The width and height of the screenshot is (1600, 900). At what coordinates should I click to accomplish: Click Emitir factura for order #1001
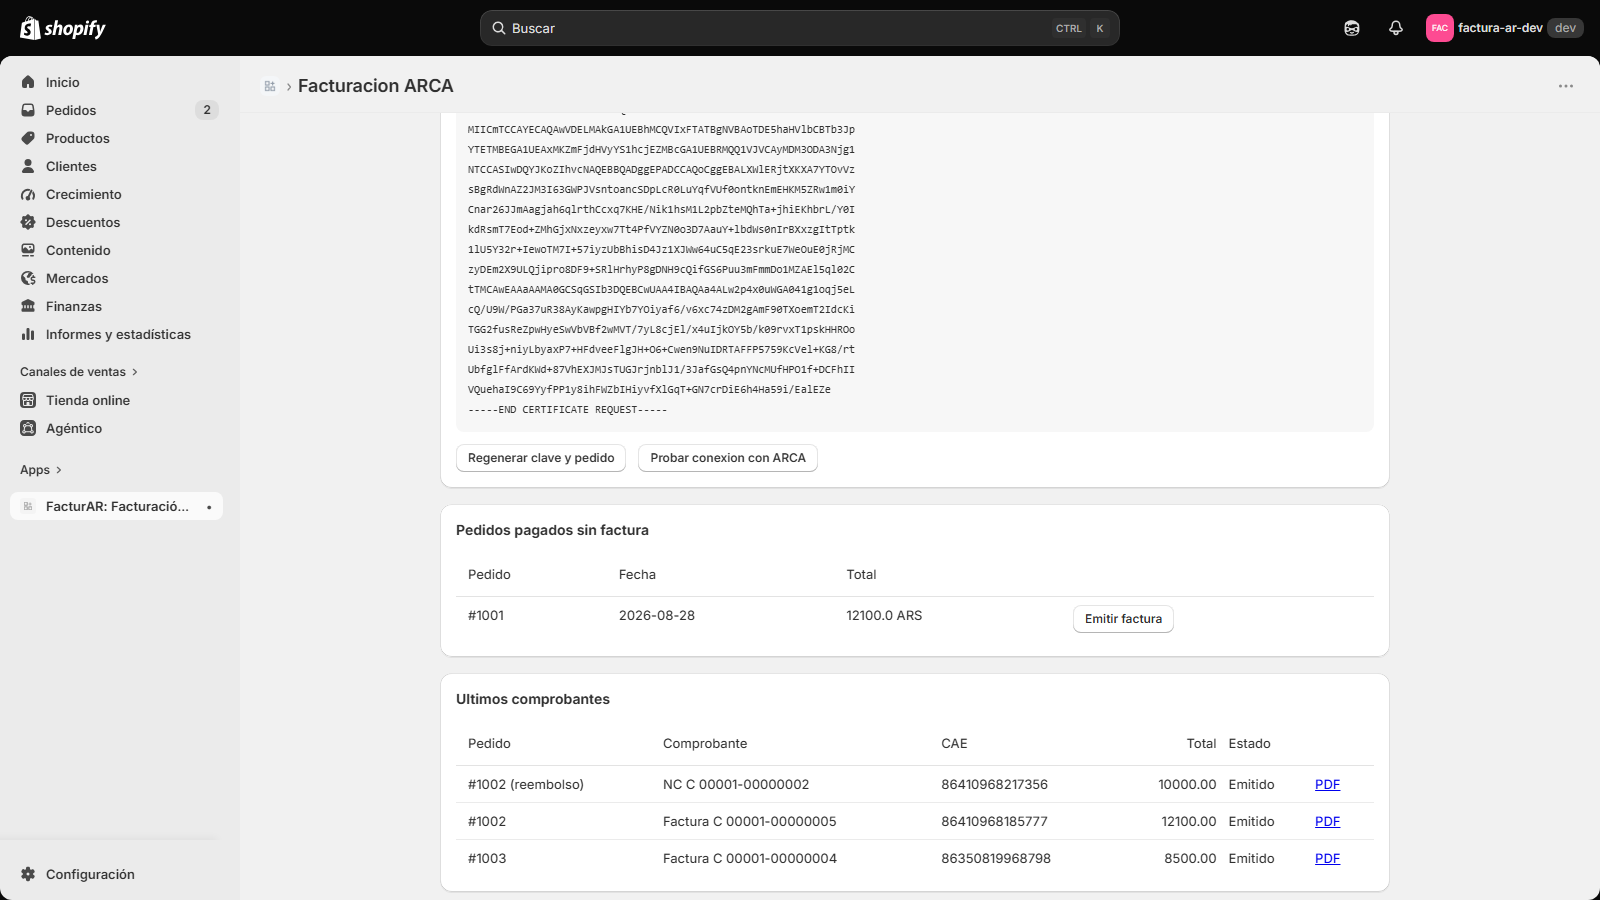tap(1123, 619)
